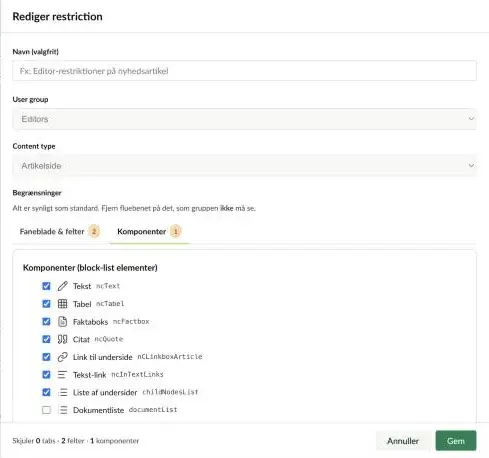Image resolution: width=489 pixels, height=458 pixels.
Task: Click the ncQuote alias label
Action: coord(109,339)
